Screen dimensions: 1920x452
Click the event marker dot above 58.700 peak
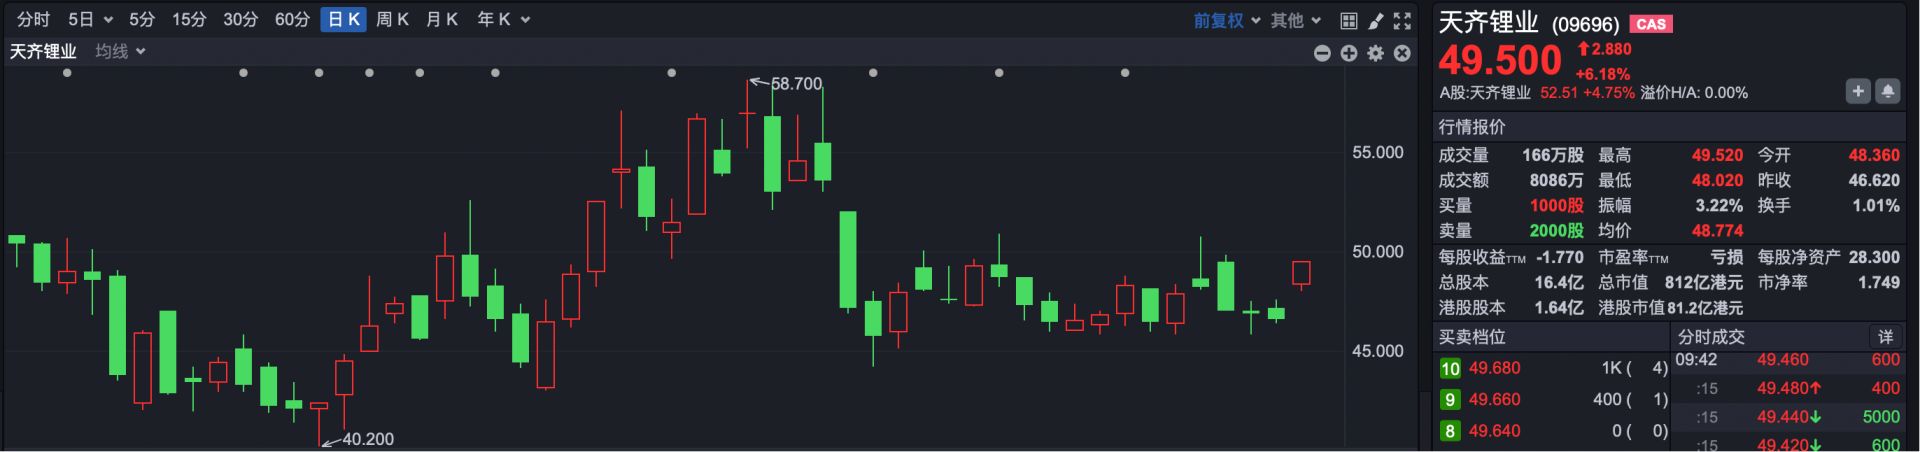click(x=672, y=73)
